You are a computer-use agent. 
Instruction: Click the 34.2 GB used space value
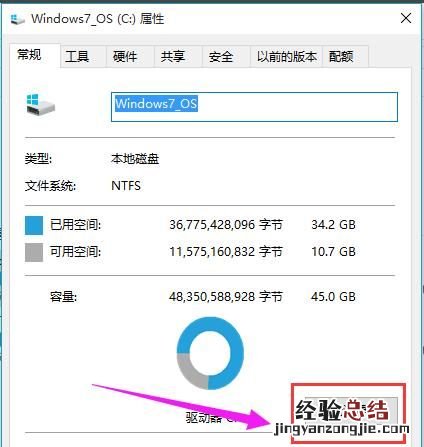(333, 225)
